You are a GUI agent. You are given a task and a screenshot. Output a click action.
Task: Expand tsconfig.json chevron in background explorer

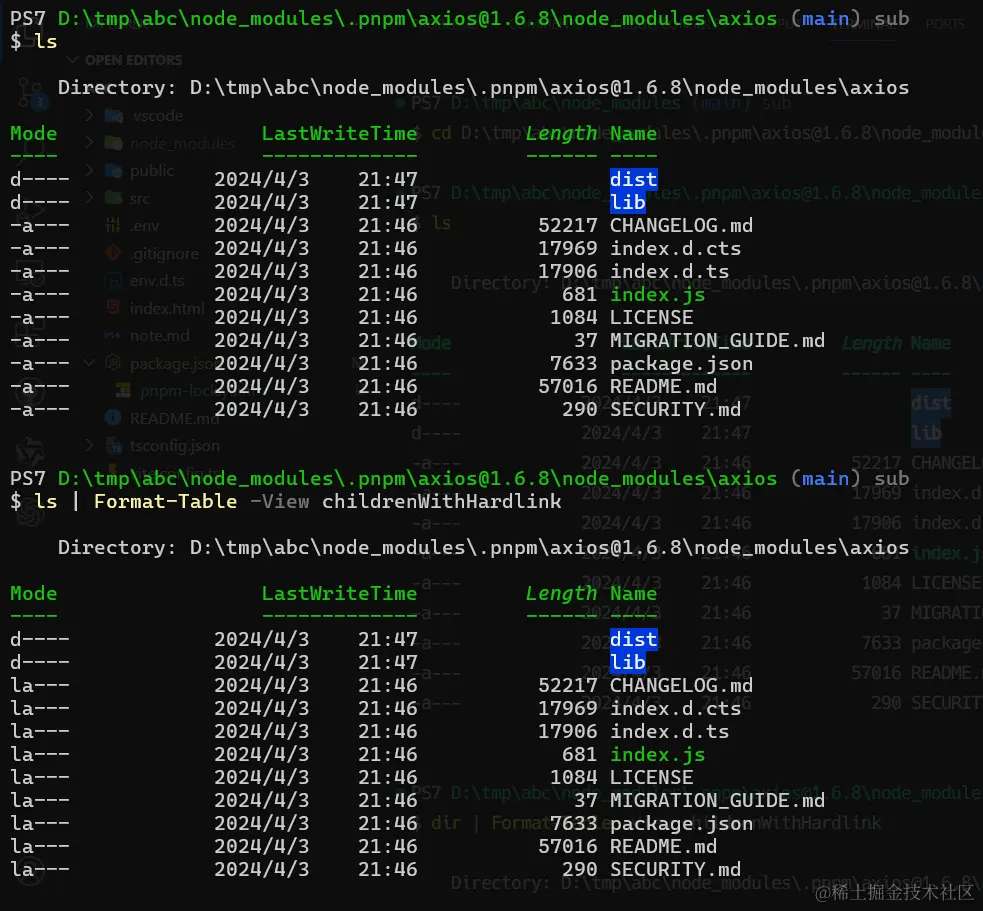[x=89, y=445]
